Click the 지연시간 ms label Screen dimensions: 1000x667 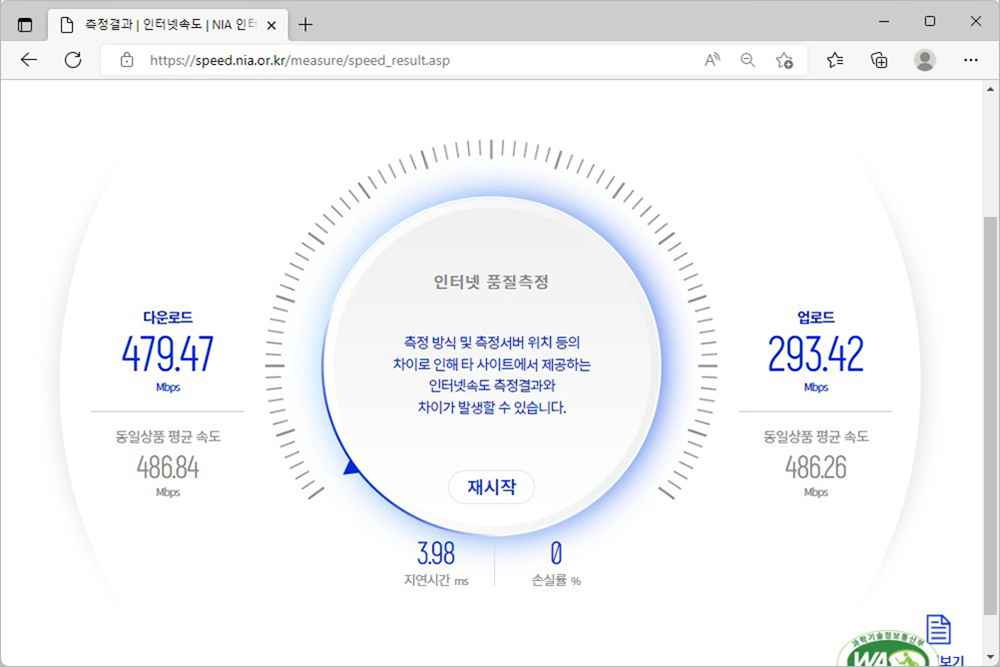(436, 580)
